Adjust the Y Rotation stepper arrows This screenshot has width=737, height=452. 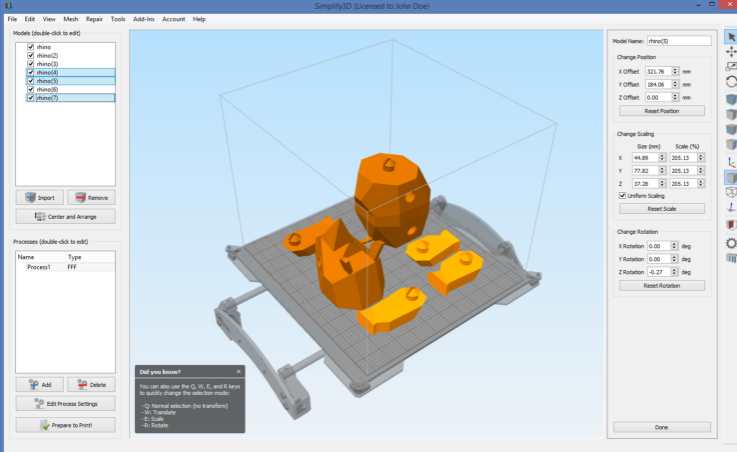point(674,259)
